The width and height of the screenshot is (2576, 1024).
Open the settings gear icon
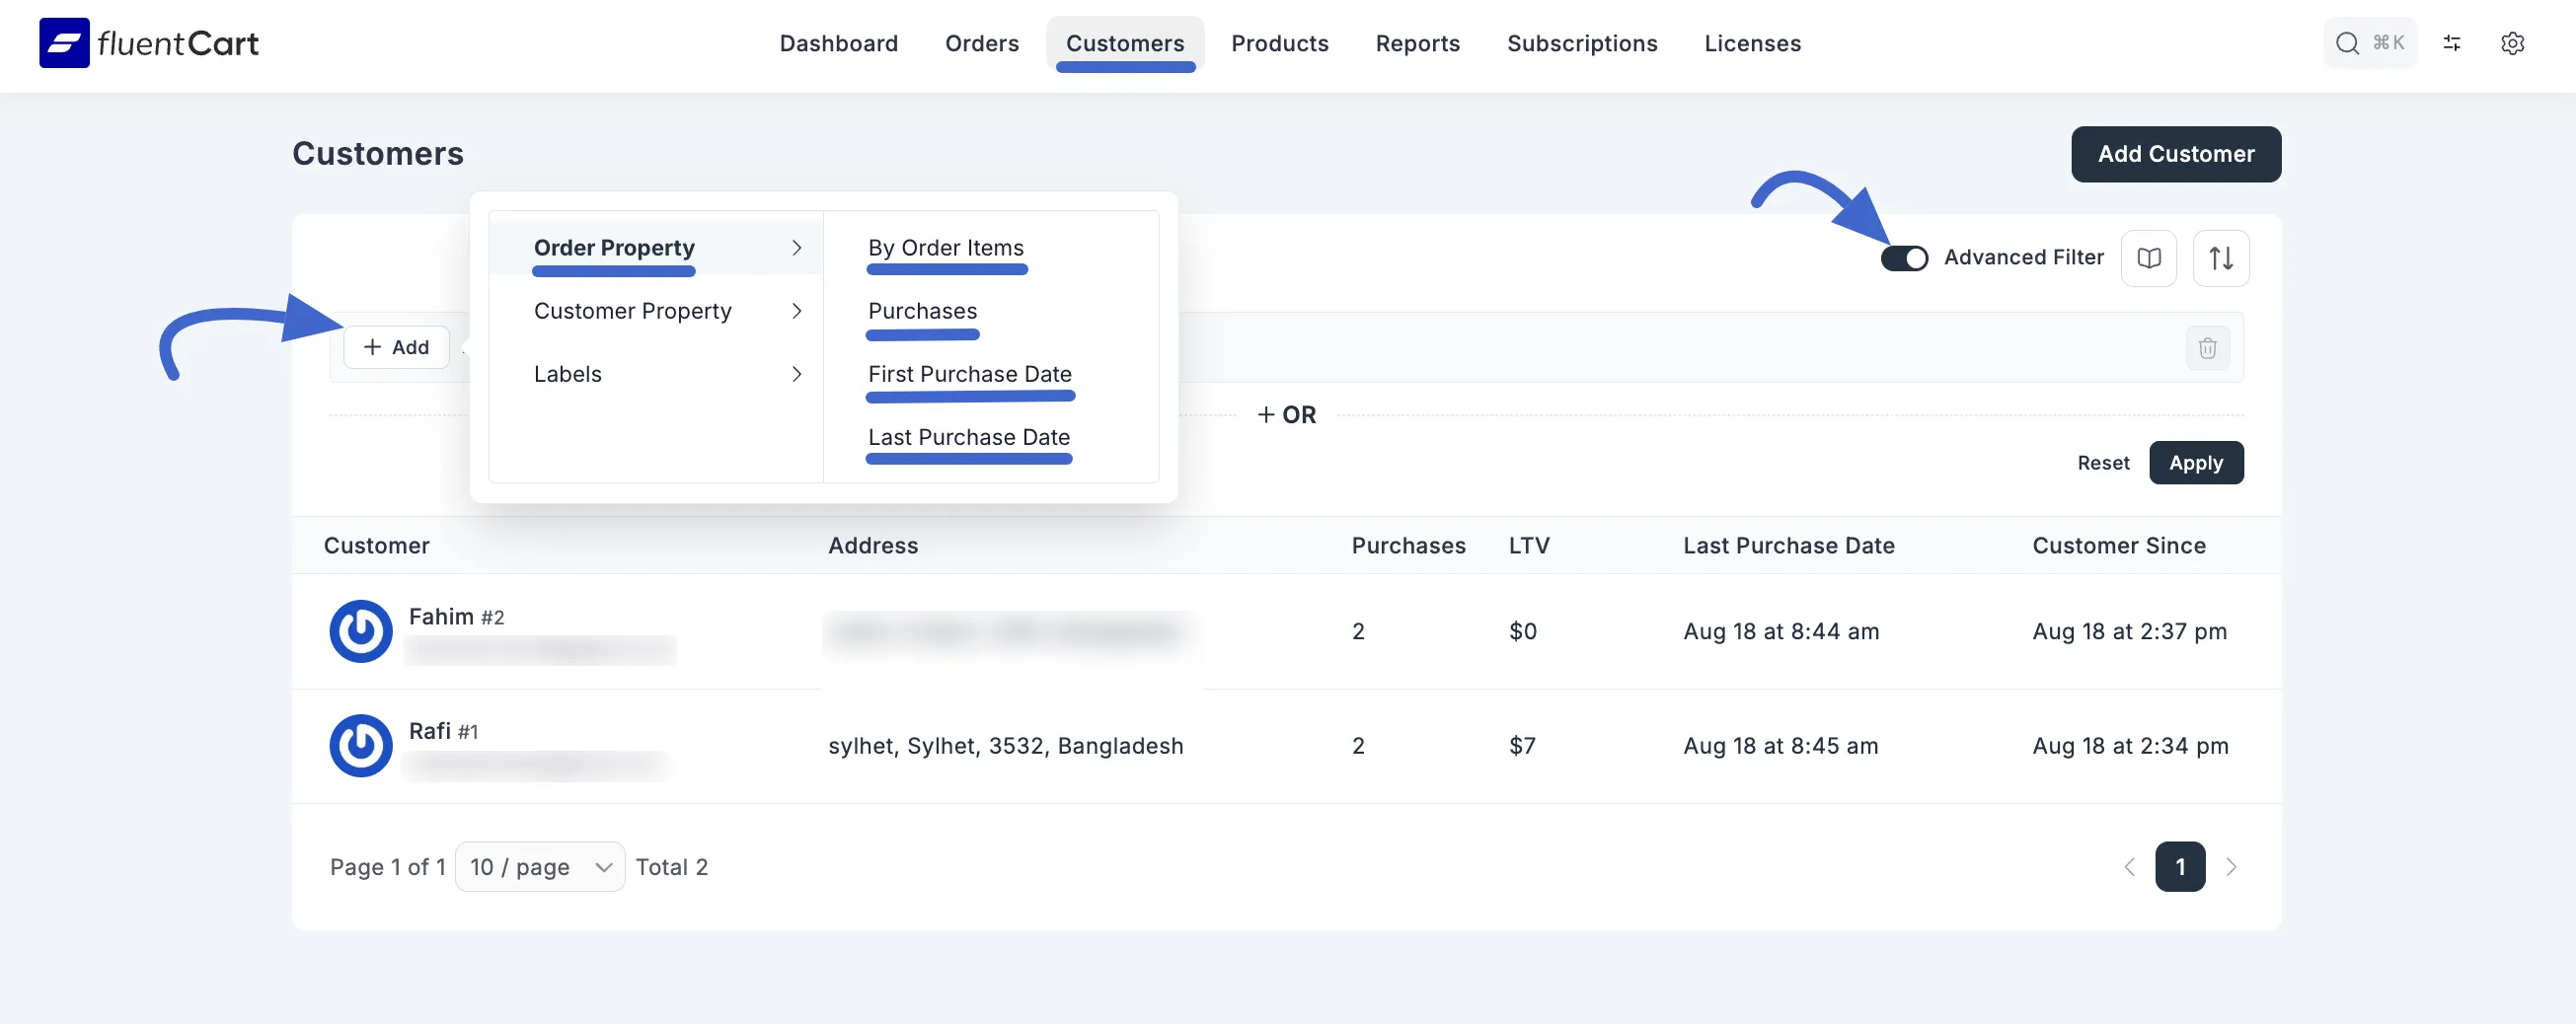click(x=2514, y=43)
